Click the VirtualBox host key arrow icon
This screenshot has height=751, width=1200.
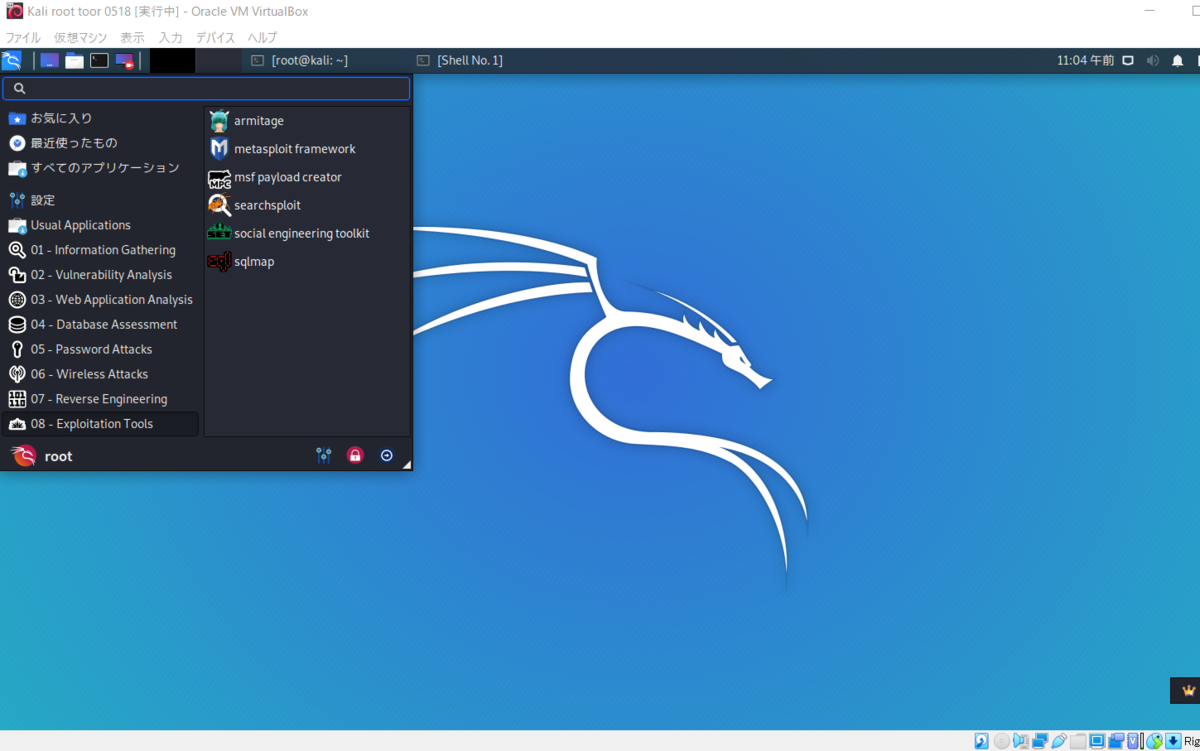(1173, 741)
